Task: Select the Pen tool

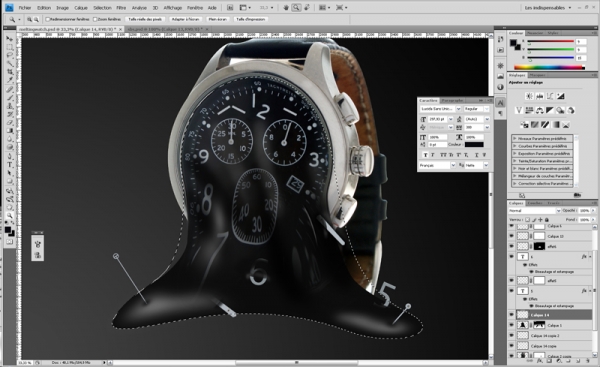Action: tap(10, 157)
